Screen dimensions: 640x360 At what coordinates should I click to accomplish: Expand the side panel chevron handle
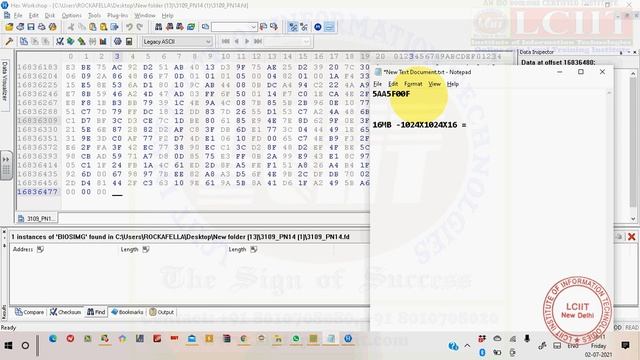click(6, 165)
